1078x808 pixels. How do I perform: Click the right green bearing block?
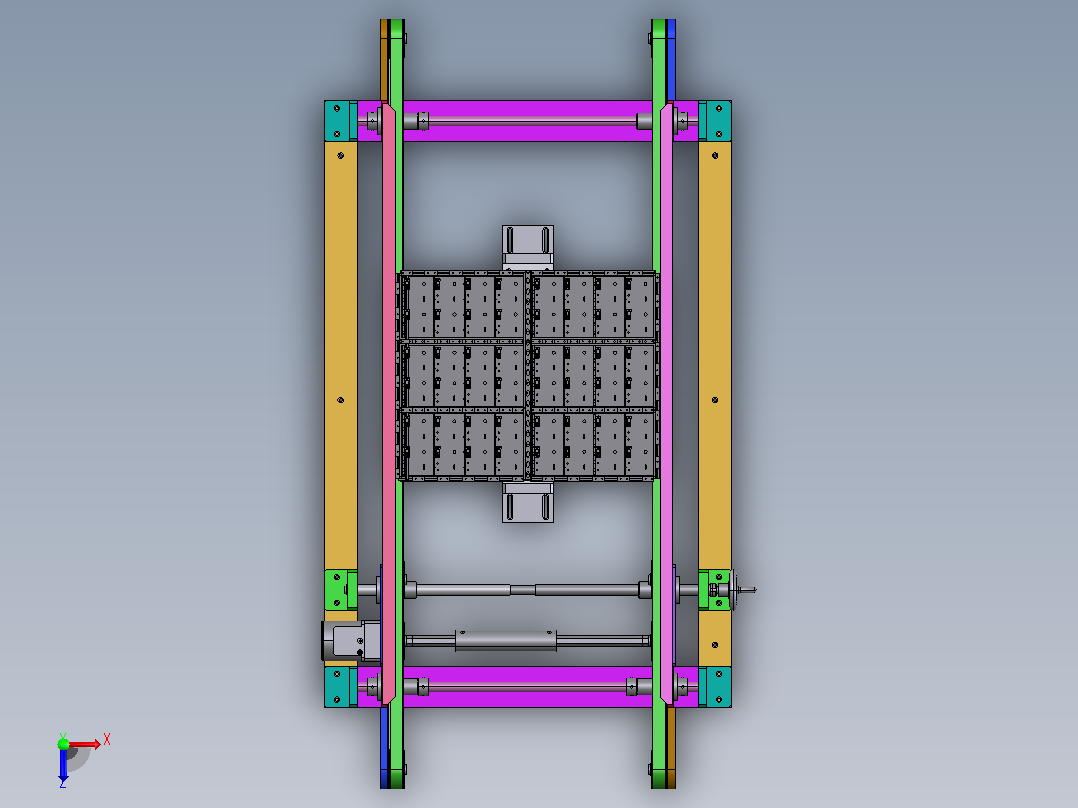coord(715,590)
